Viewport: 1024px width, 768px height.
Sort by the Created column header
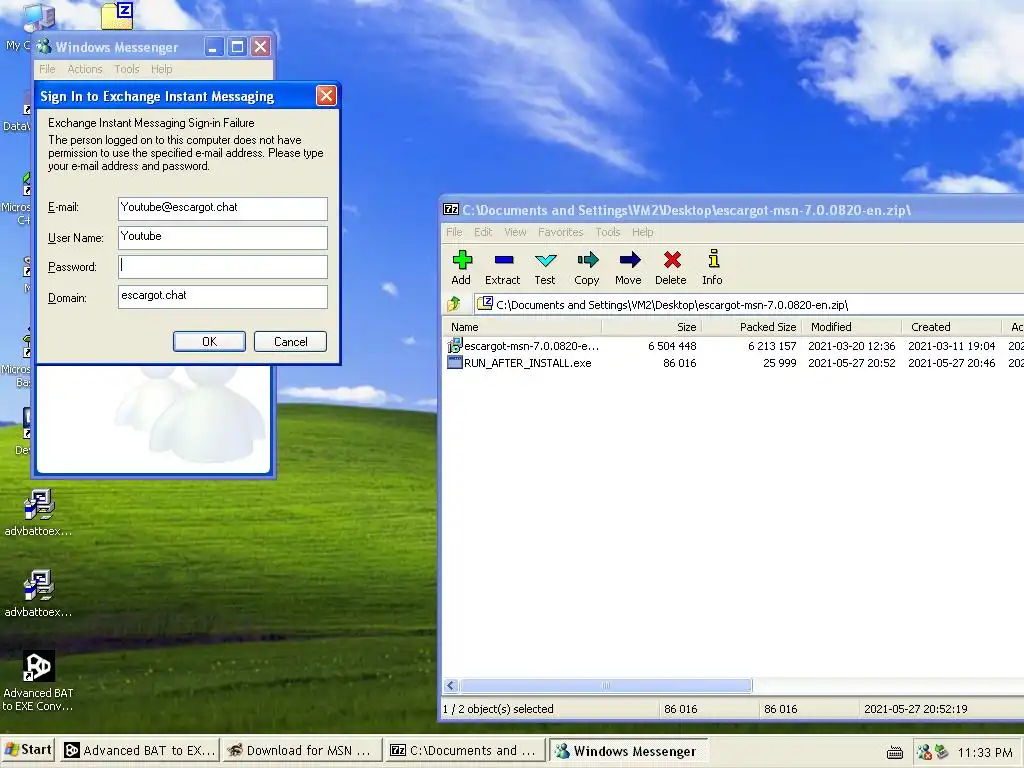pos(952,327)
